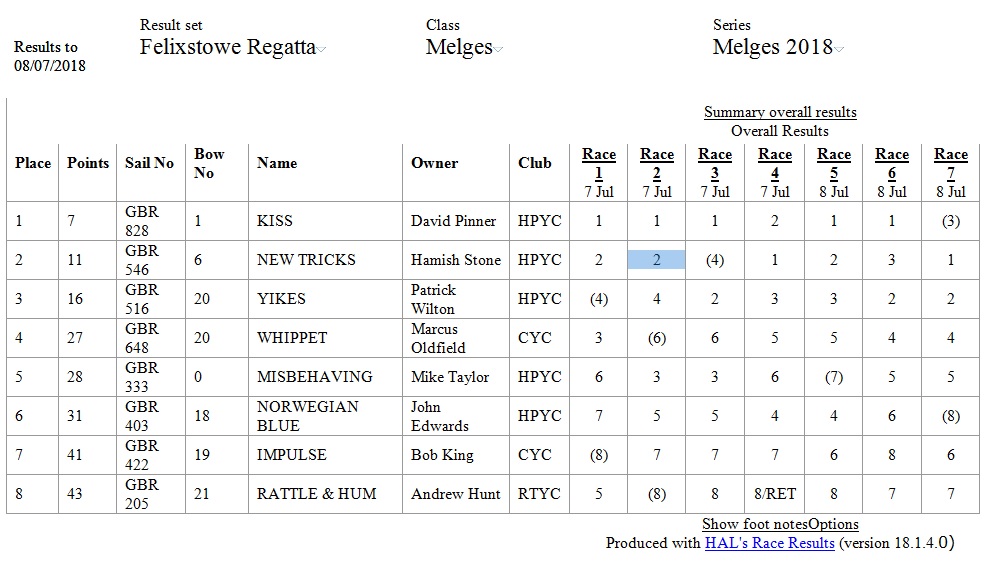Select the Race 3 header link
The image size is (991, 575).
click(x=715, y=163)
